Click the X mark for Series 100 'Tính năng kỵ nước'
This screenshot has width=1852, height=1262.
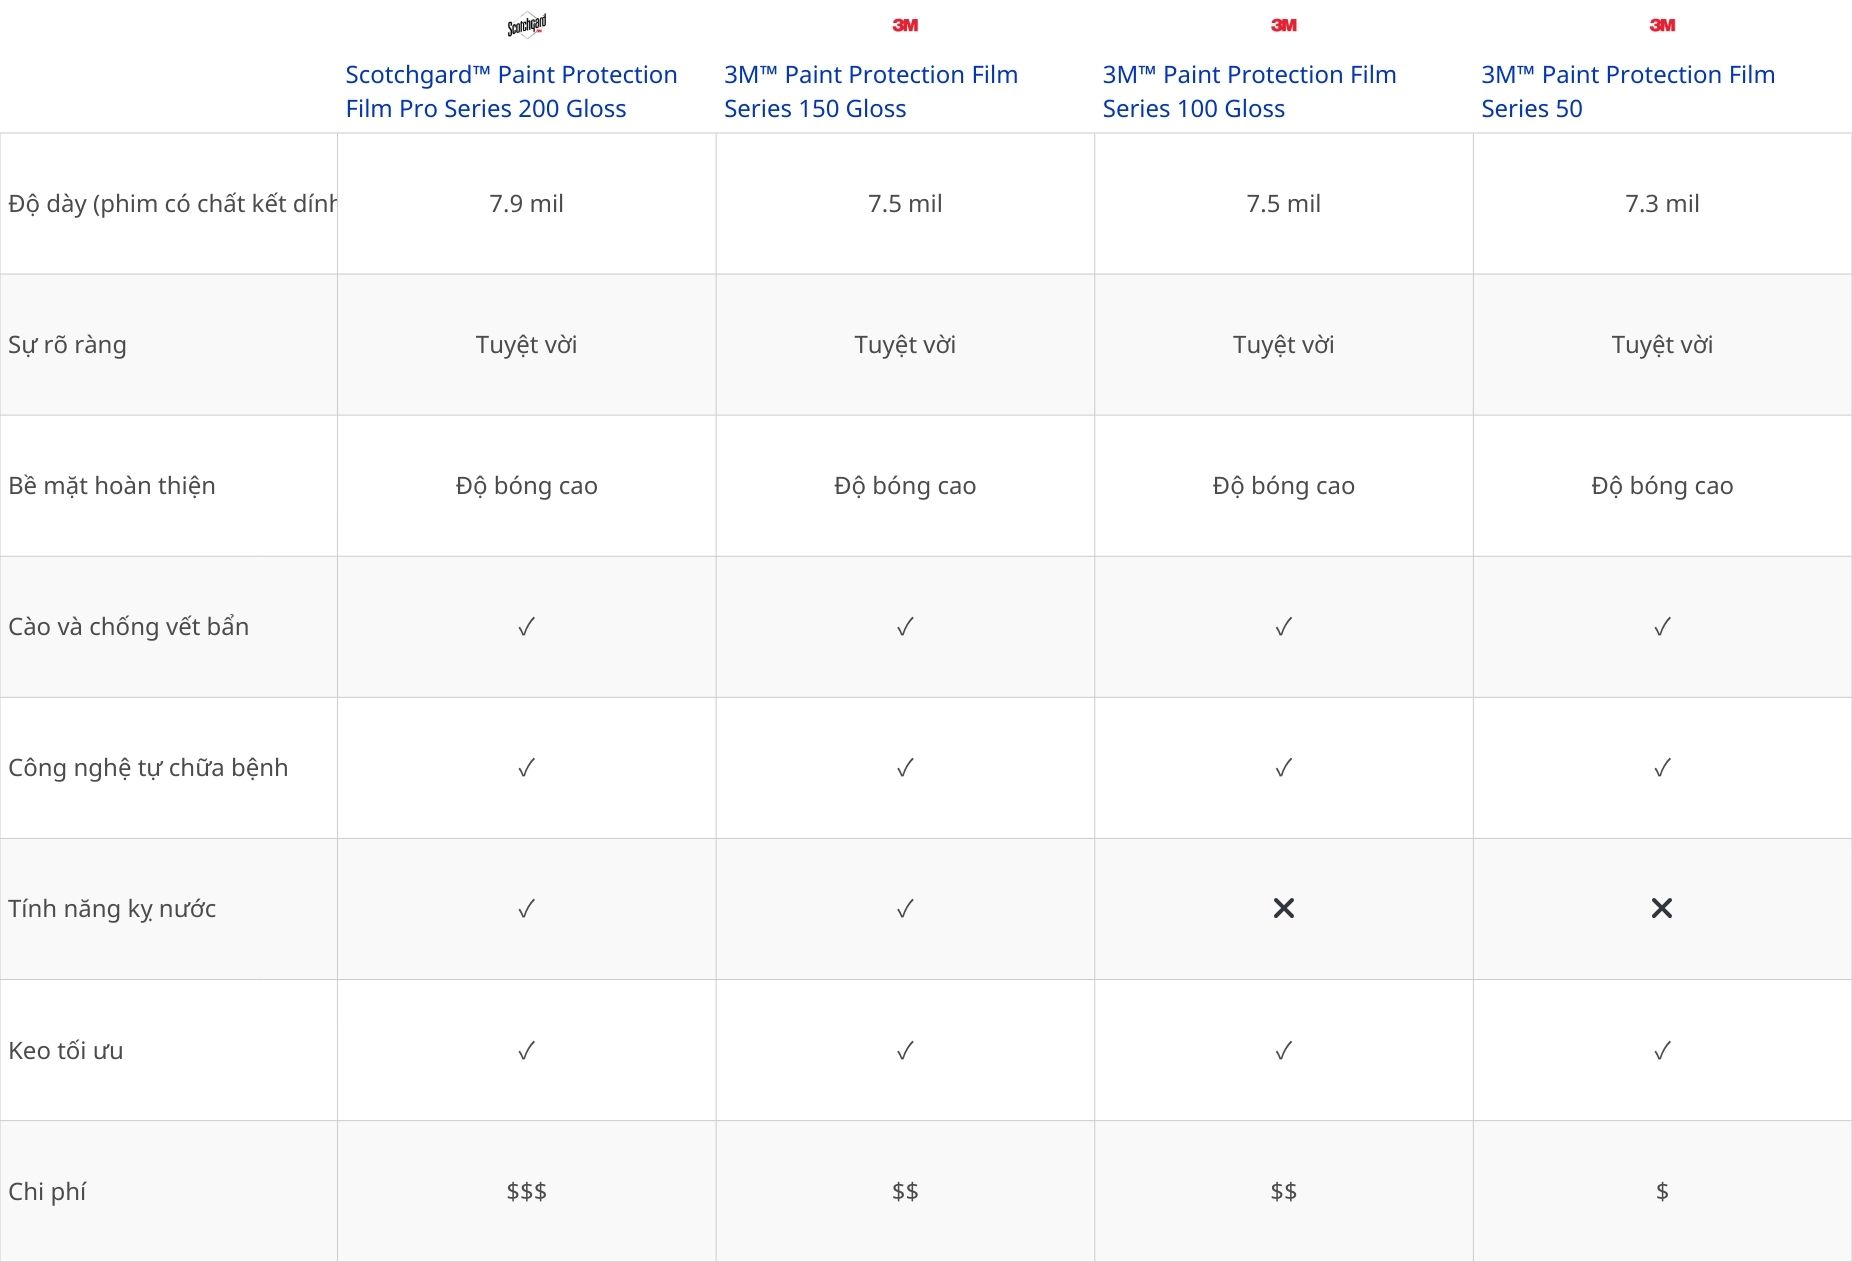(x=1284, y=908)
